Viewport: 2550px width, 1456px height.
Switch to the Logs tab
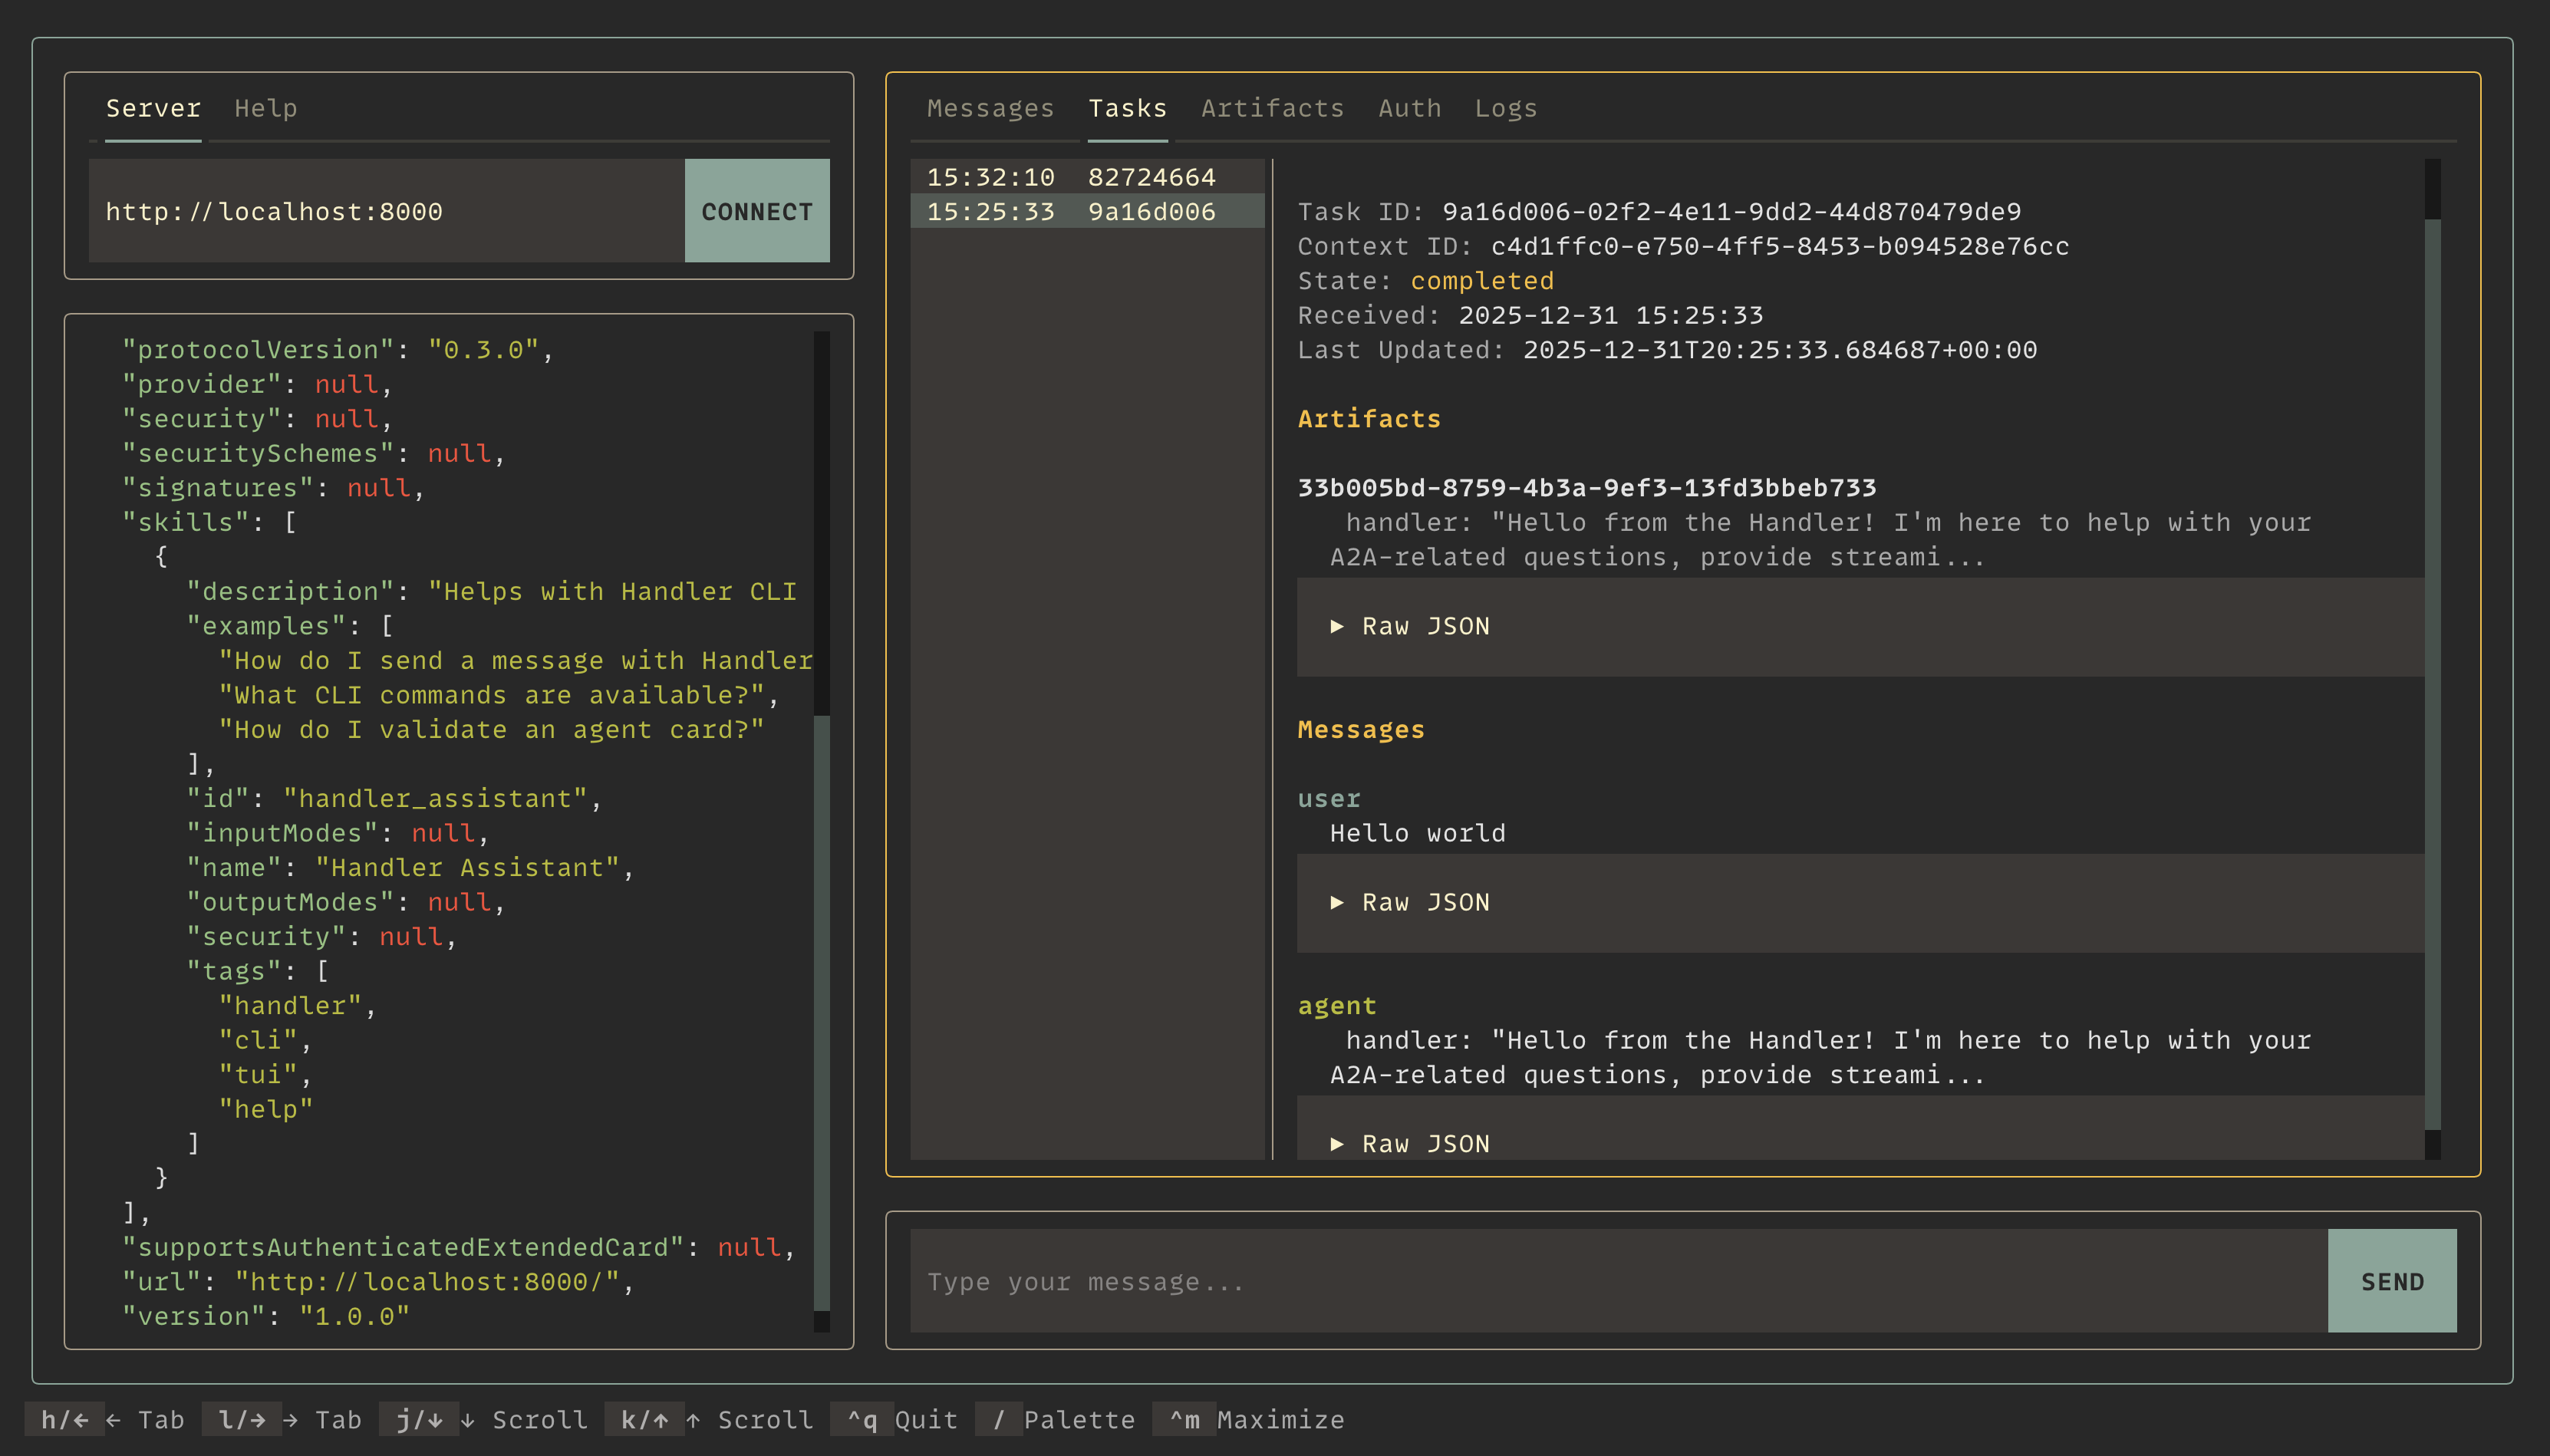1505,108
